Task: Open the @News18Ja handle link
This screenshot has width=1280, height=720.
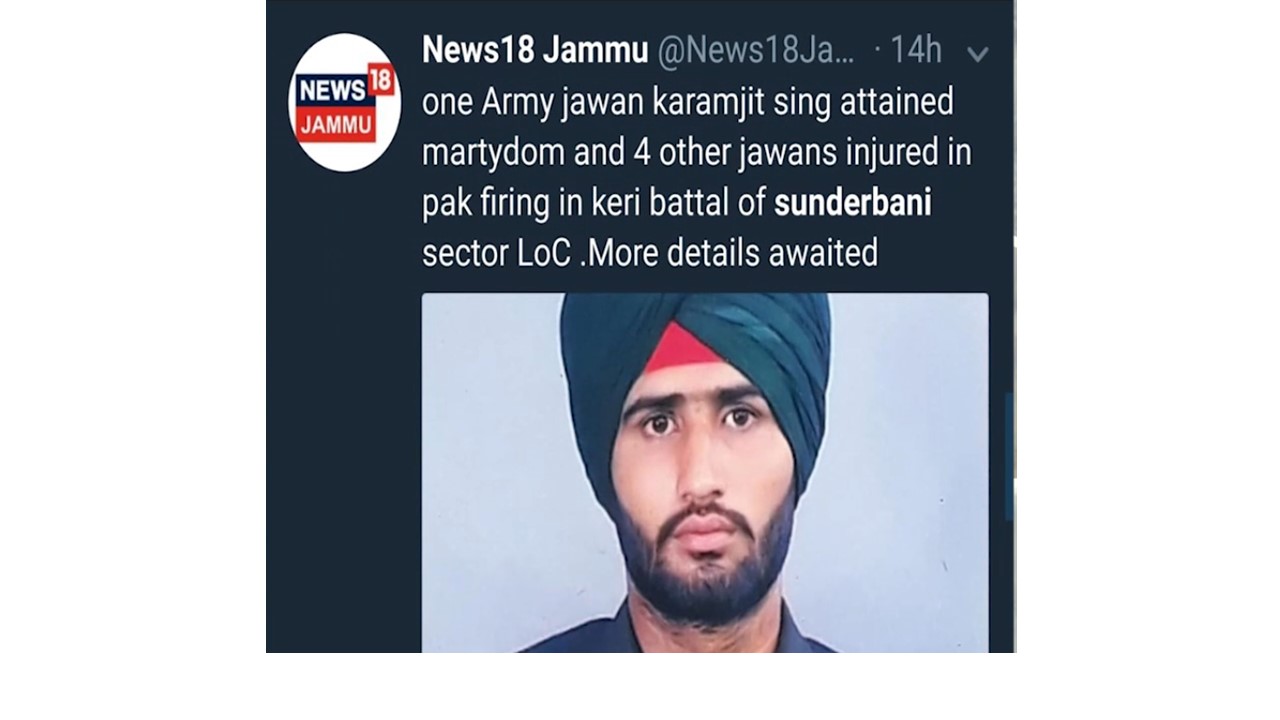Action: [756, 50]
